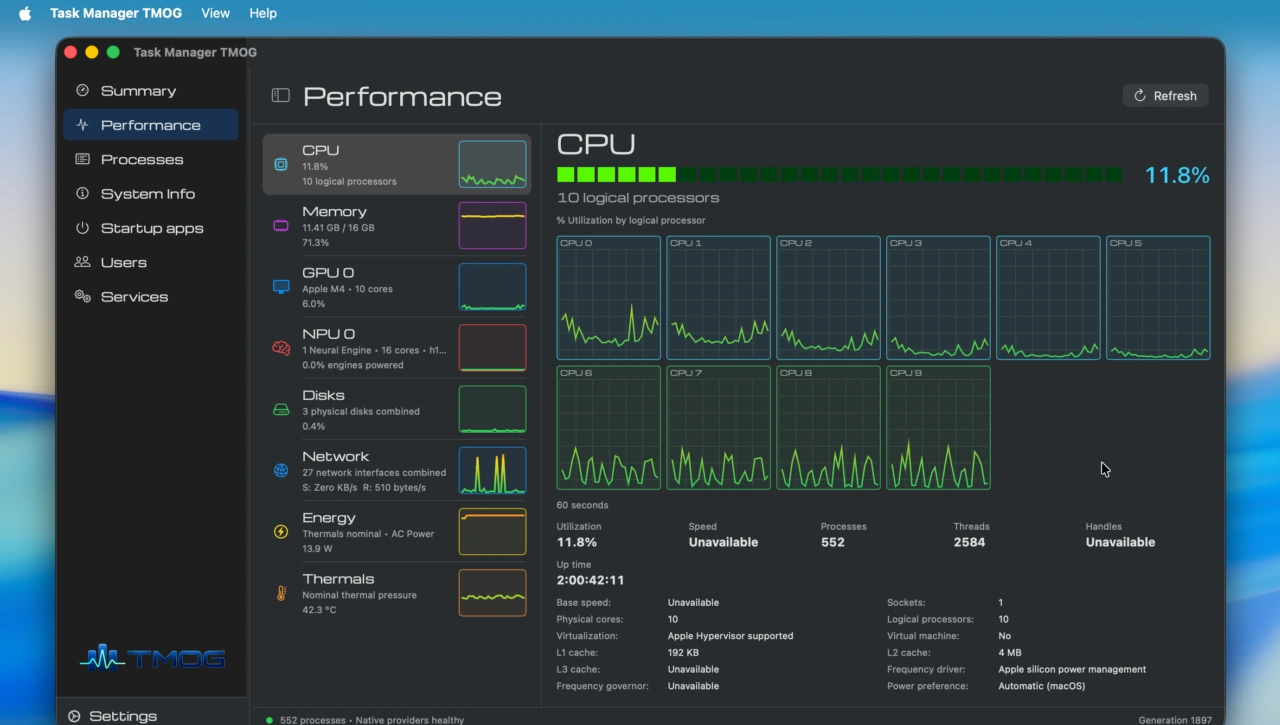Go to System Info section

coord(150,193)
